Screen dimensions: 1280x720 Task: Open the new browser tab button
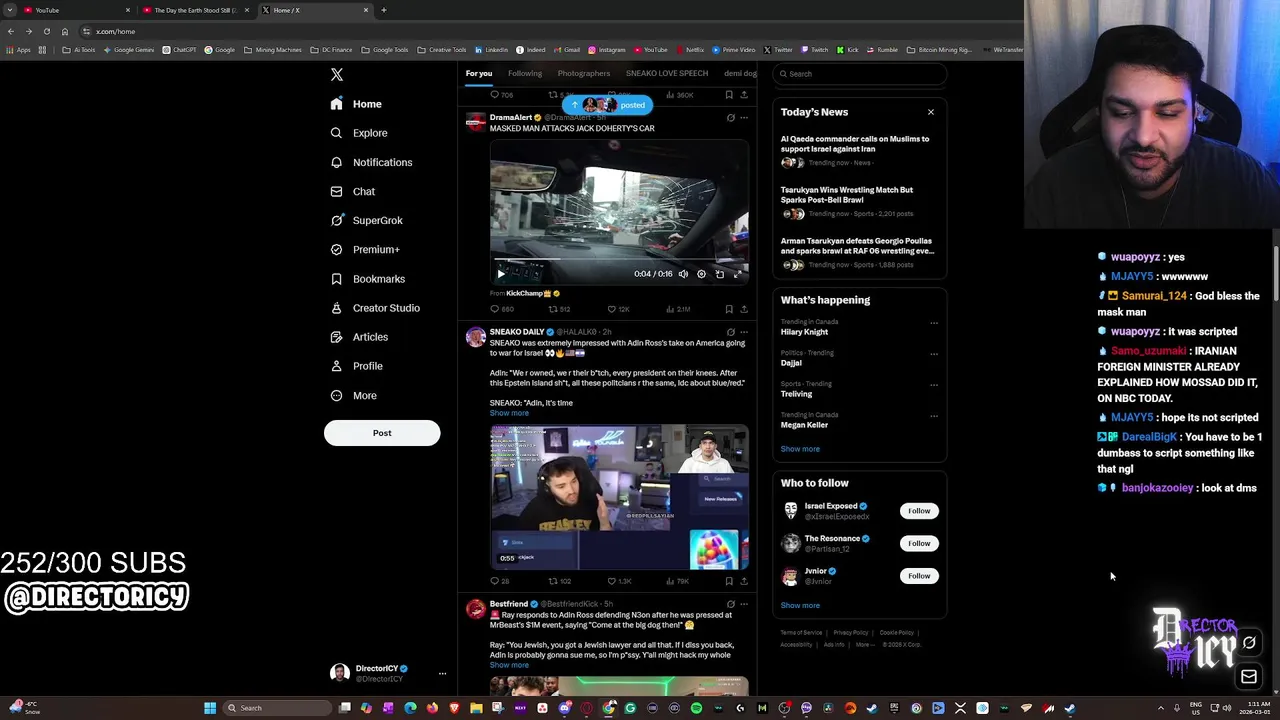pyautogui.click(x=384, y=10)
